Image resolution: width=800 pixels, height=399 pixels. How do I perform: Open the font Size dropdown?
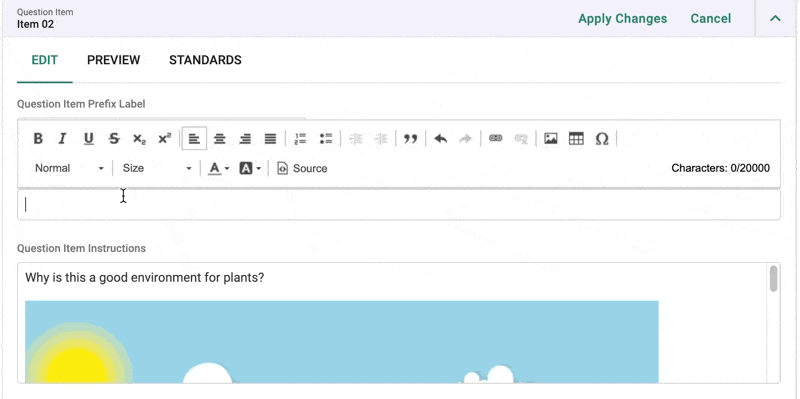pos(157,168)
